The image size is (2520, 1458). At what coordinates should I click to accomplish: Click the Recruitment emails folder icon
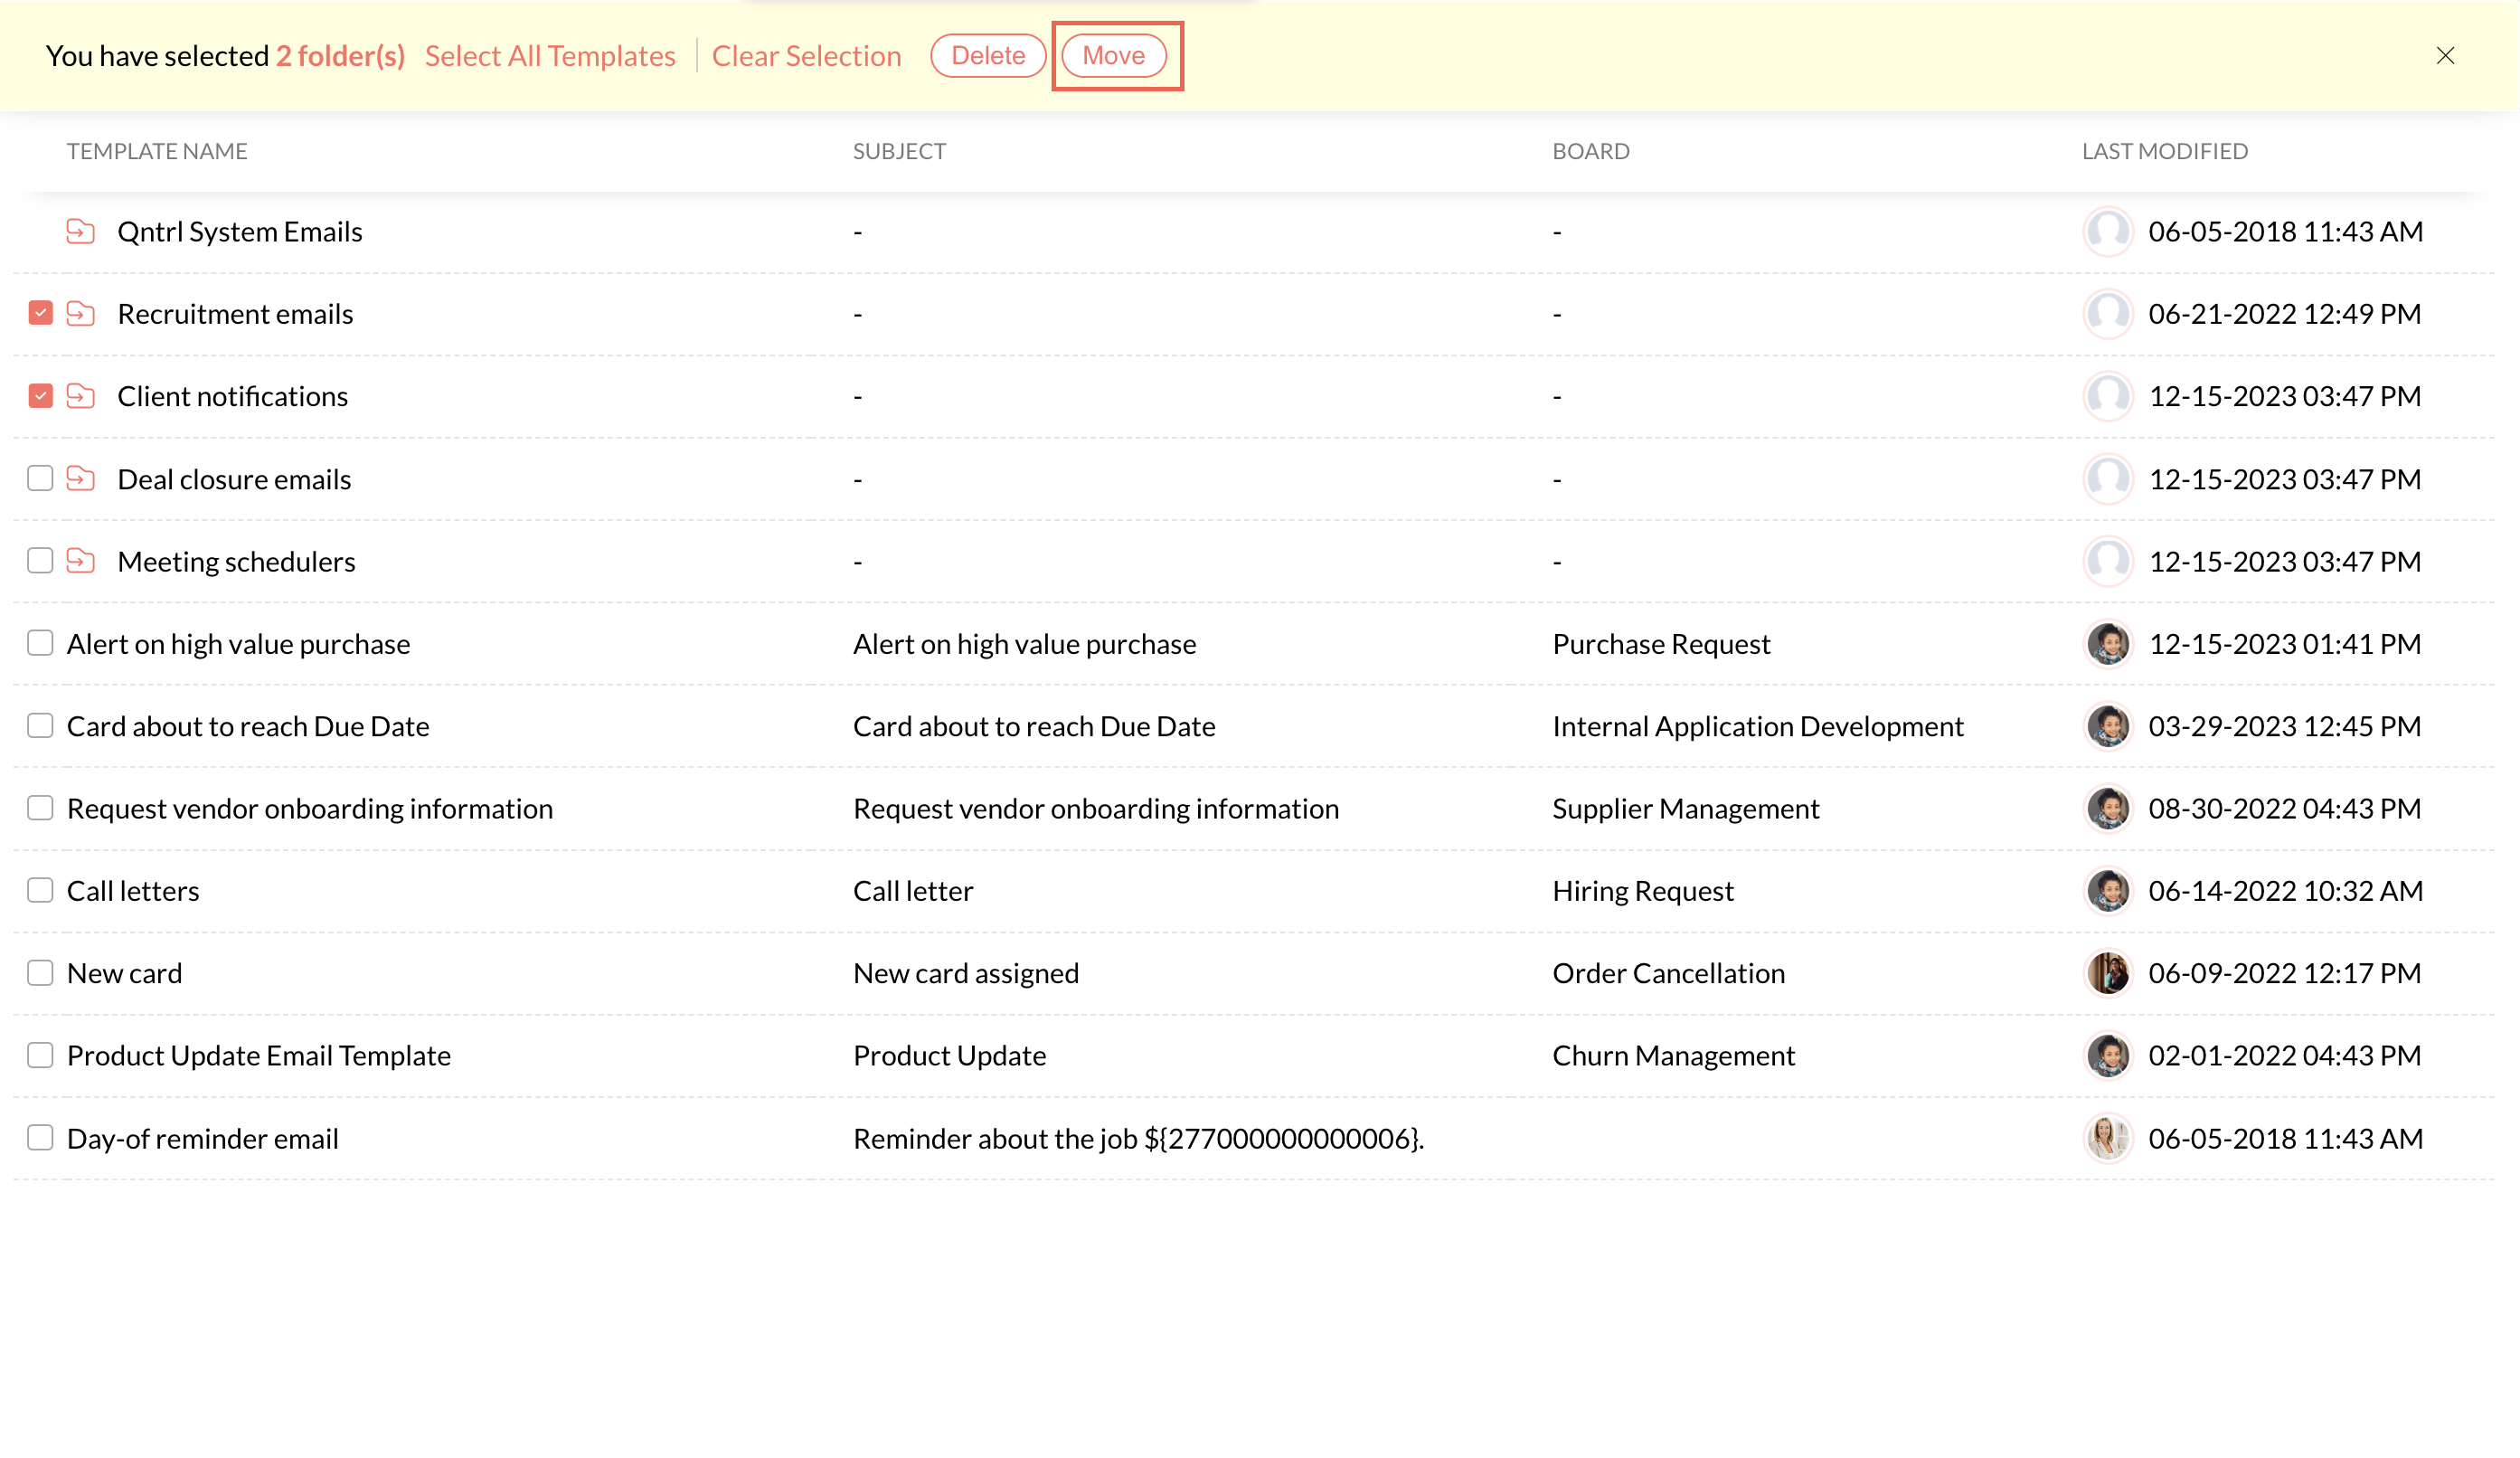80,314
